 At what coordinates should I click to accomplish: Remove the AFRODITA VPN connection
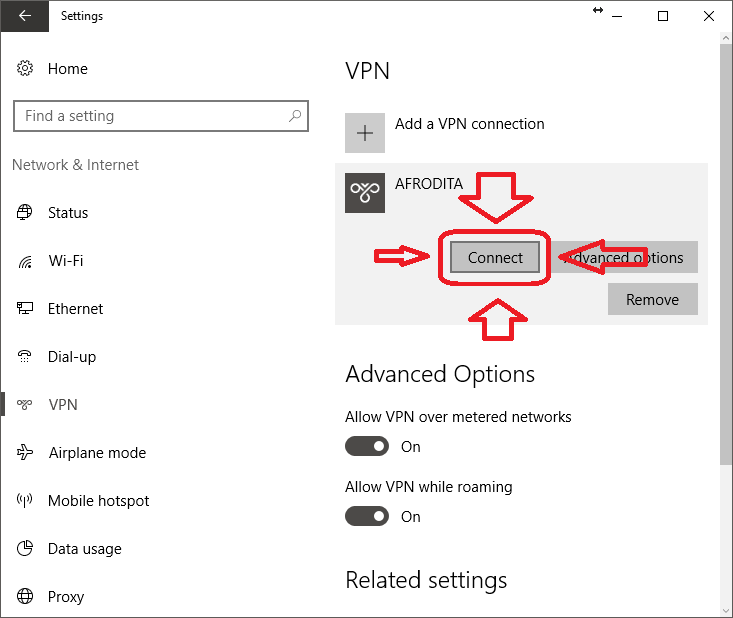653,299
